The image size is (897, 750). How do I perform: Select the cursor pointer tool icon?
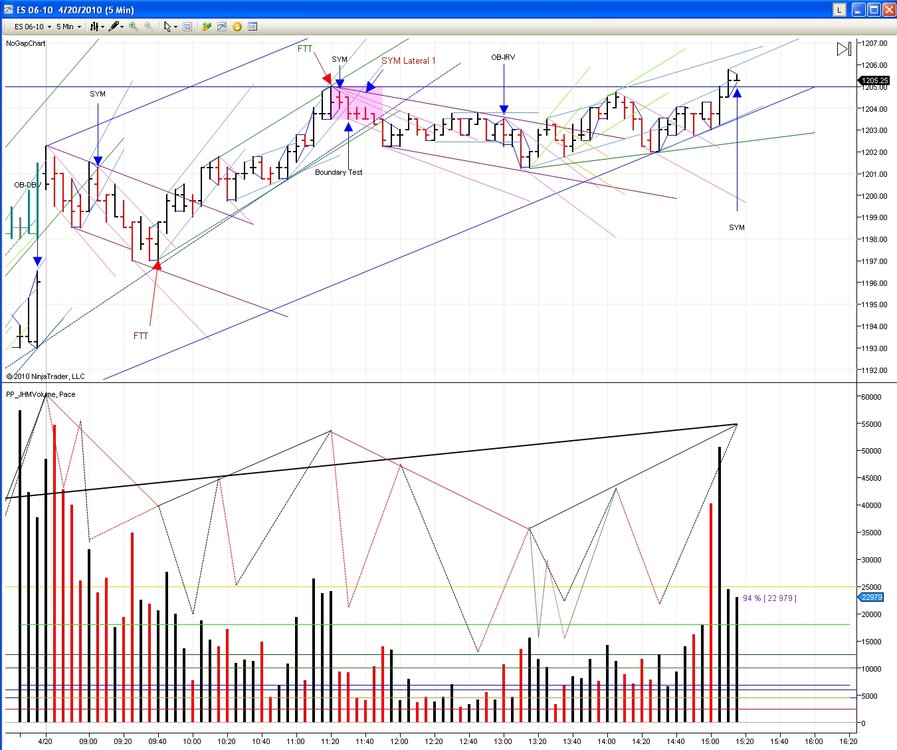pyautogui.click(x=167, y=26)
